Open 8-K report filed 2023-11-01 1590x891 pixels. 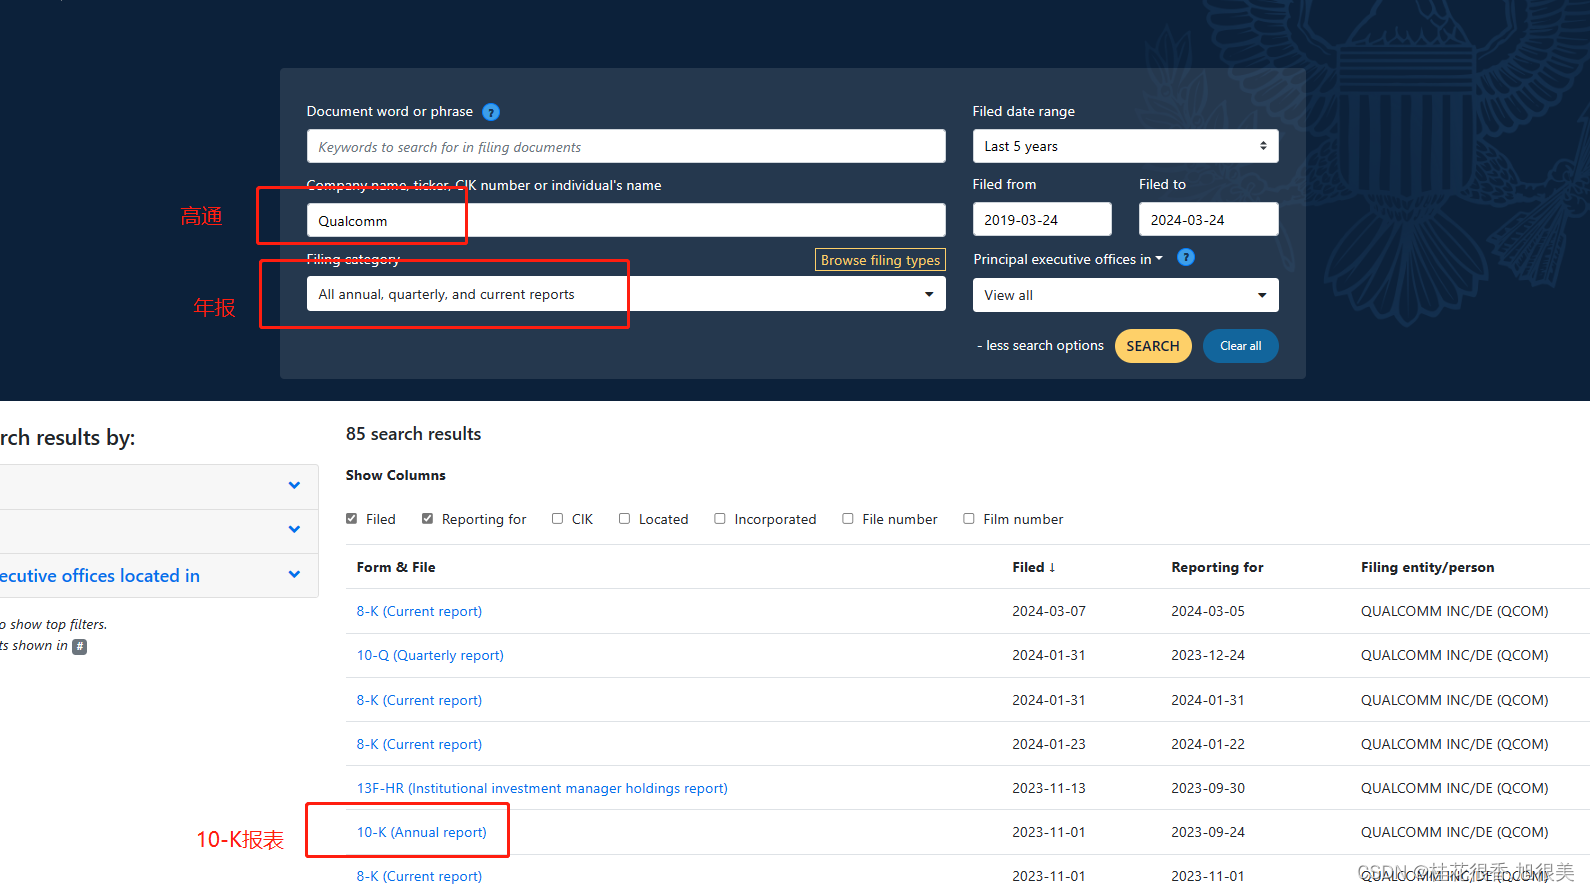click(419, 876)
